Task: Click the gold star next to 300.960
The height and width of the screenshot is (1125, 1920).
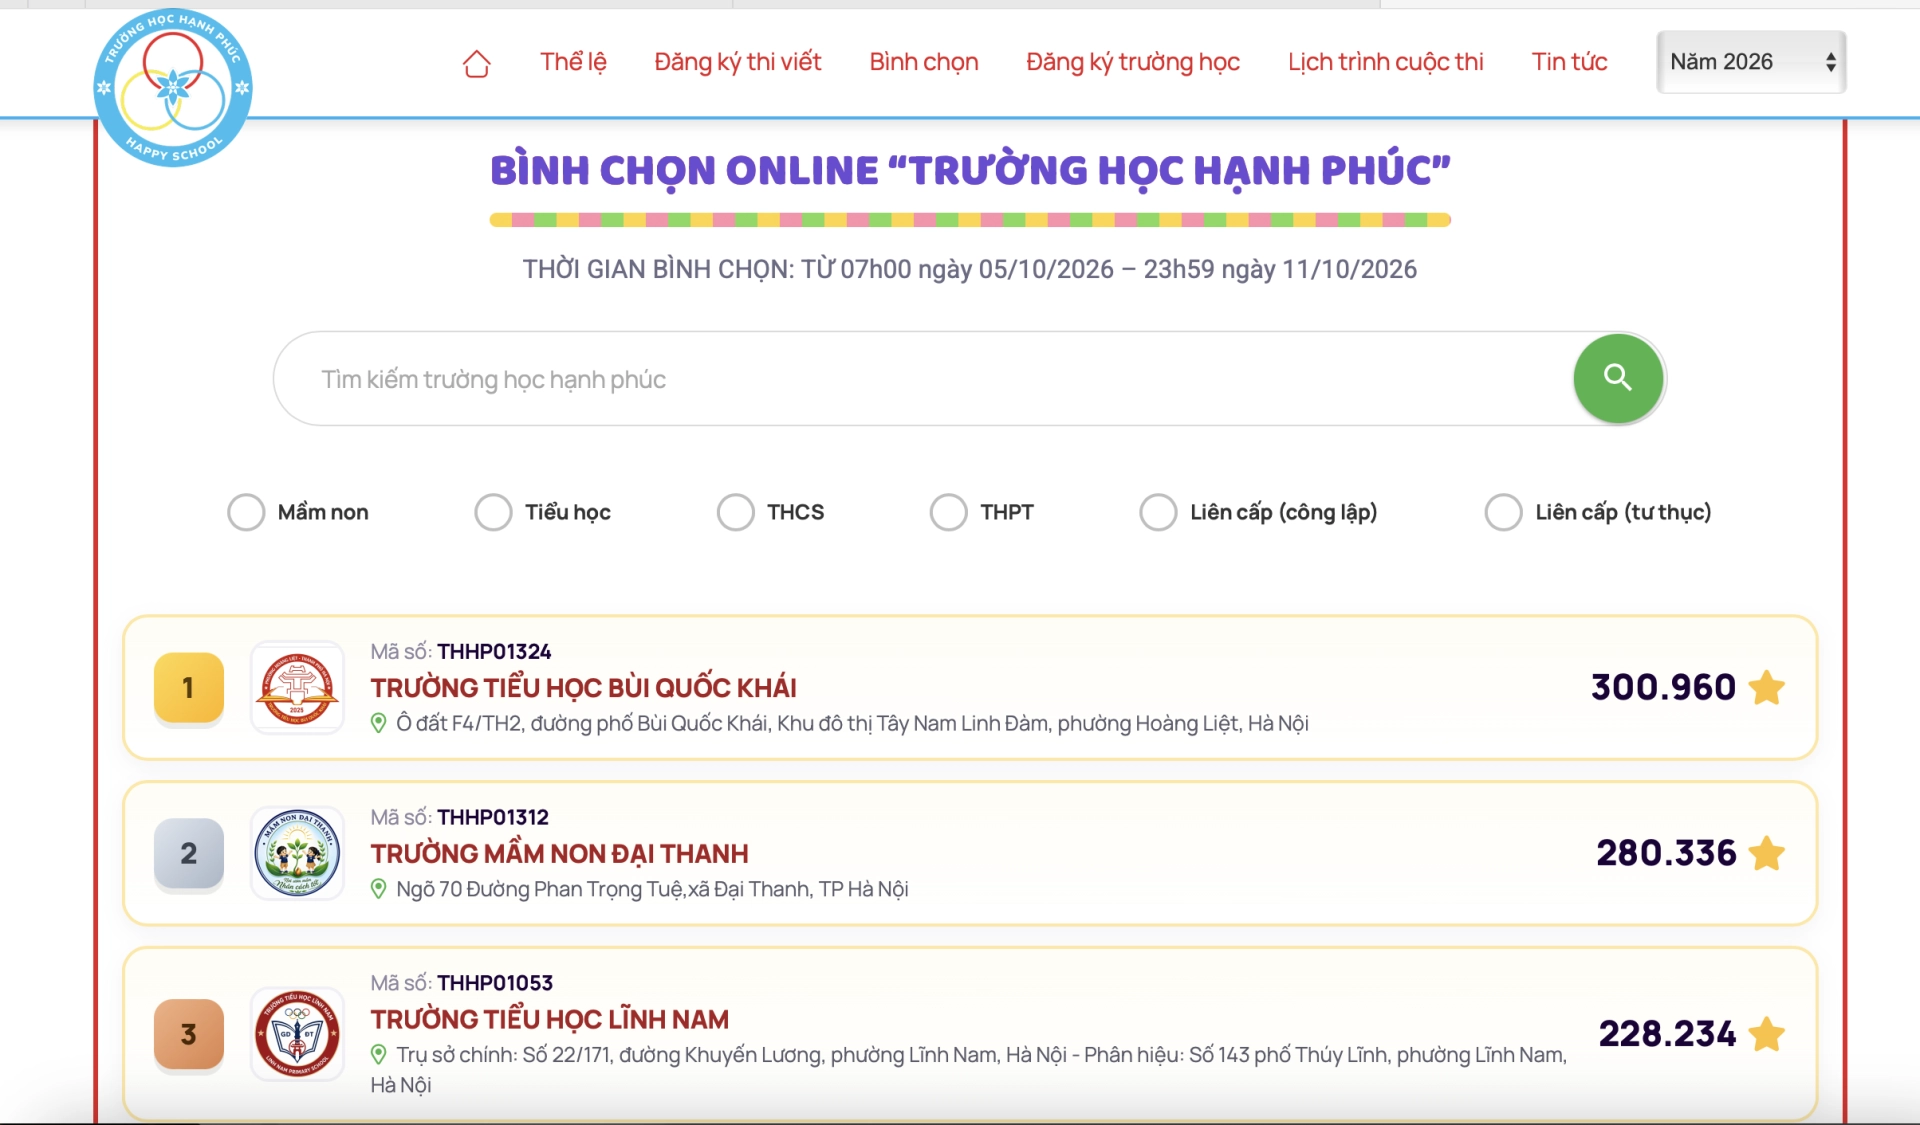Action: coord(1767,687)
